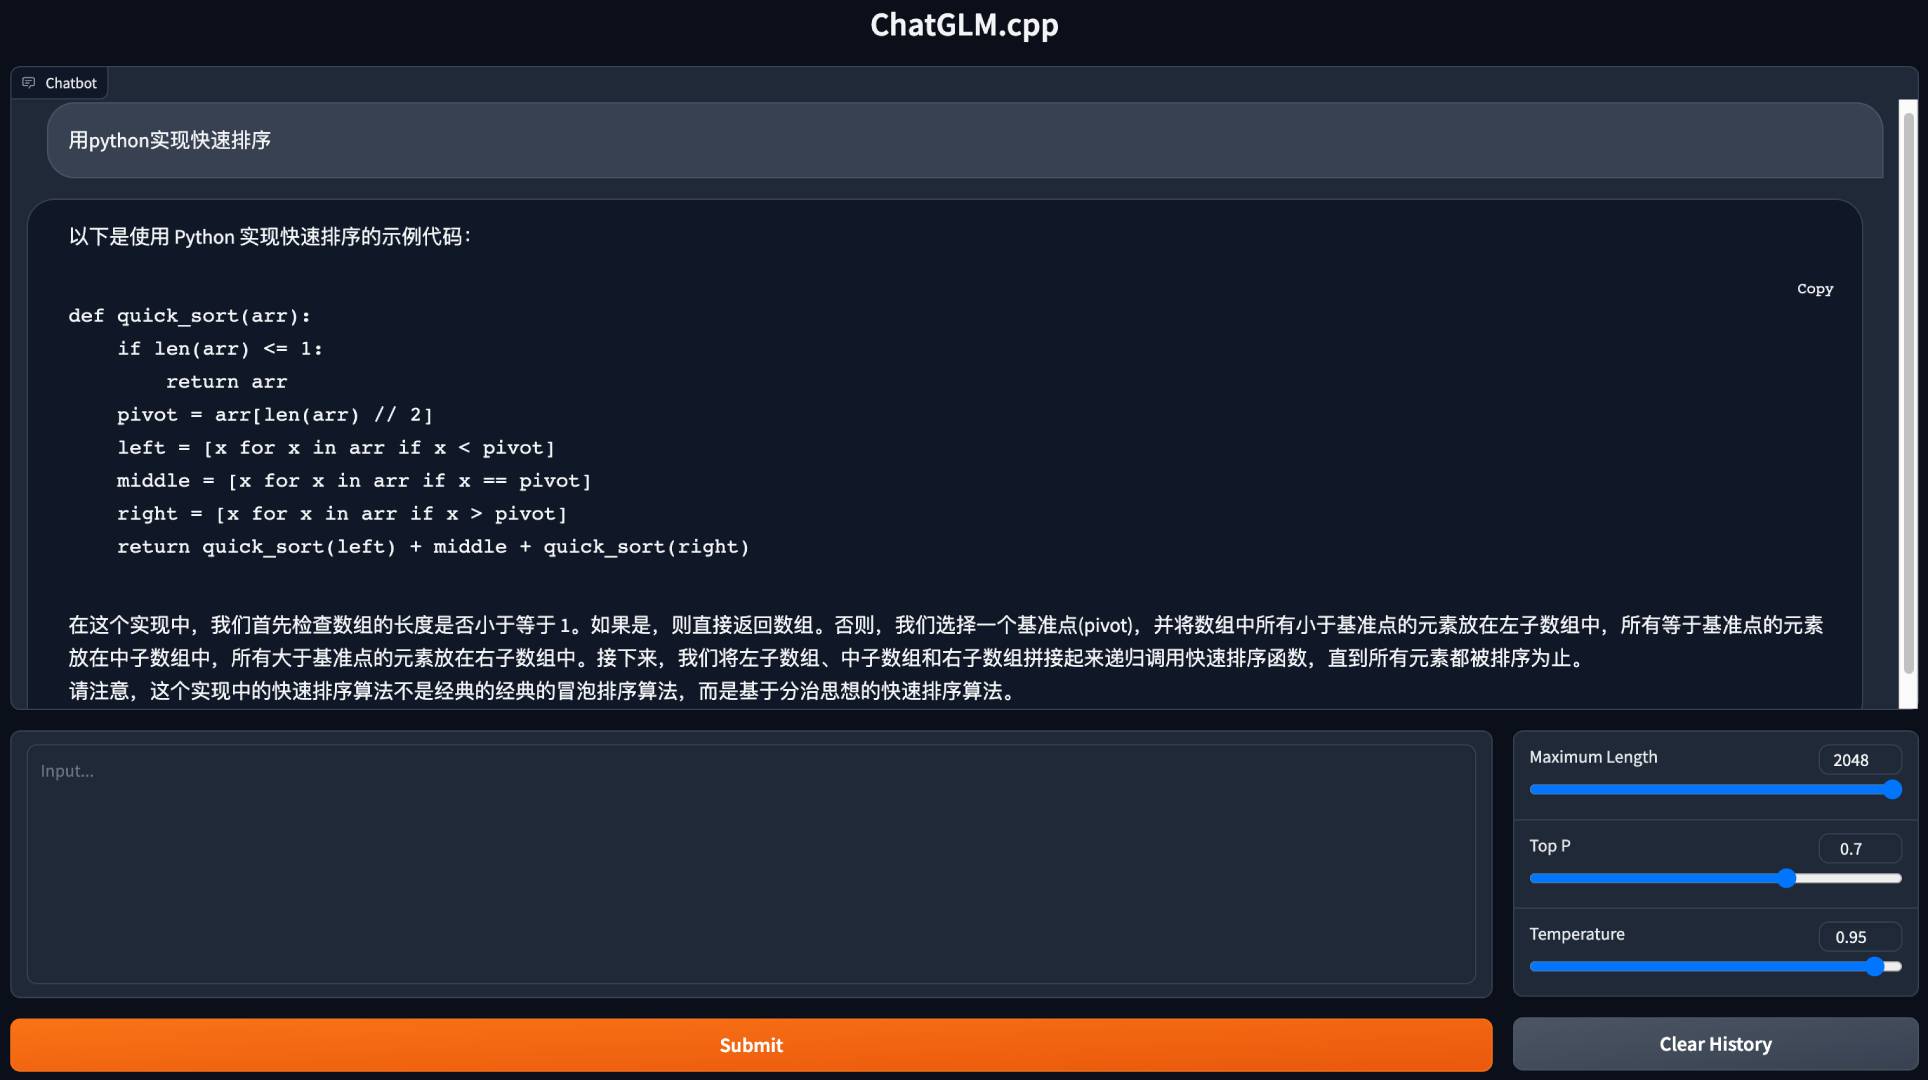Image resolution: width=1928 pixels, height=1080 pixels.
Task: Click the chat message icon
Action: [x=28, y=82]
